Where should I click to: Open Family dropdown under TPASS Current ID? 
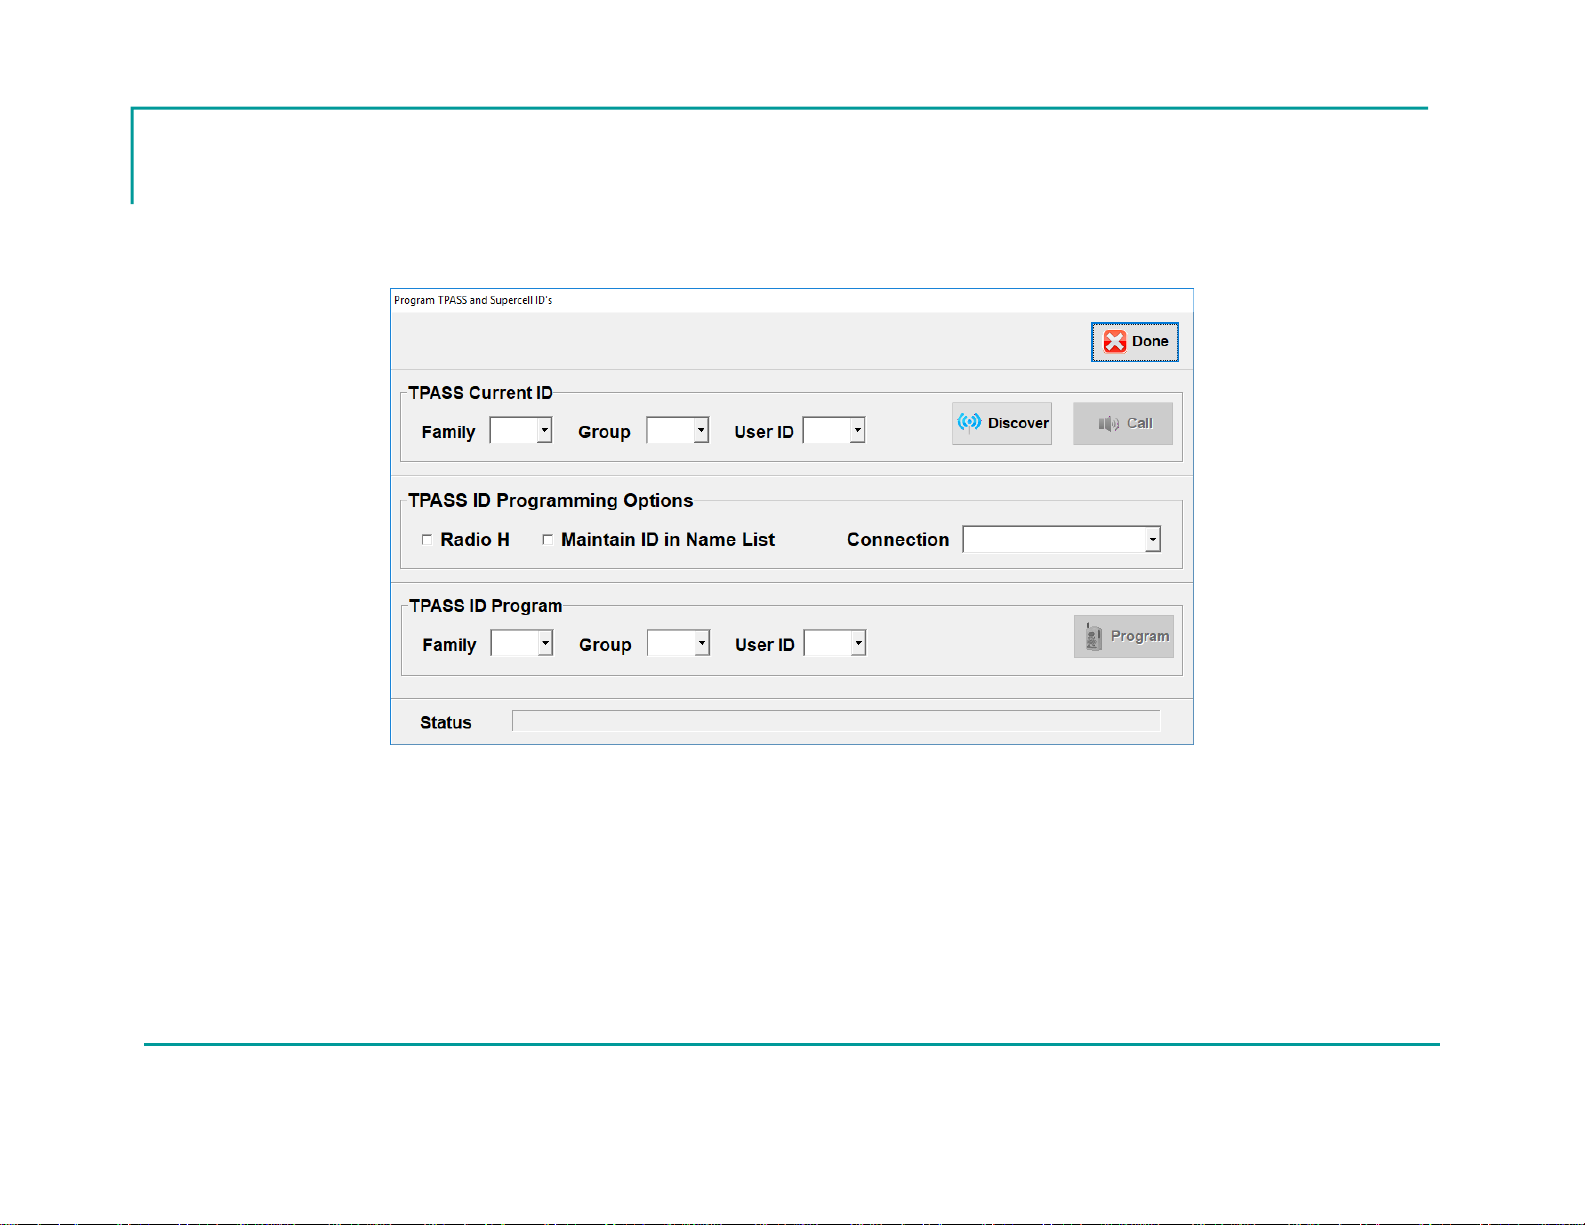tap(545, 431)
